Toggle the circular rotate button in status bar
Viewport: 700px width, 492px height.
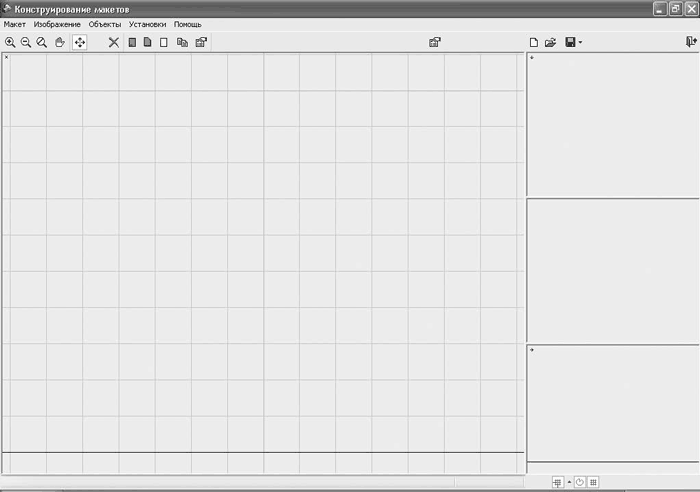(579, 482)
